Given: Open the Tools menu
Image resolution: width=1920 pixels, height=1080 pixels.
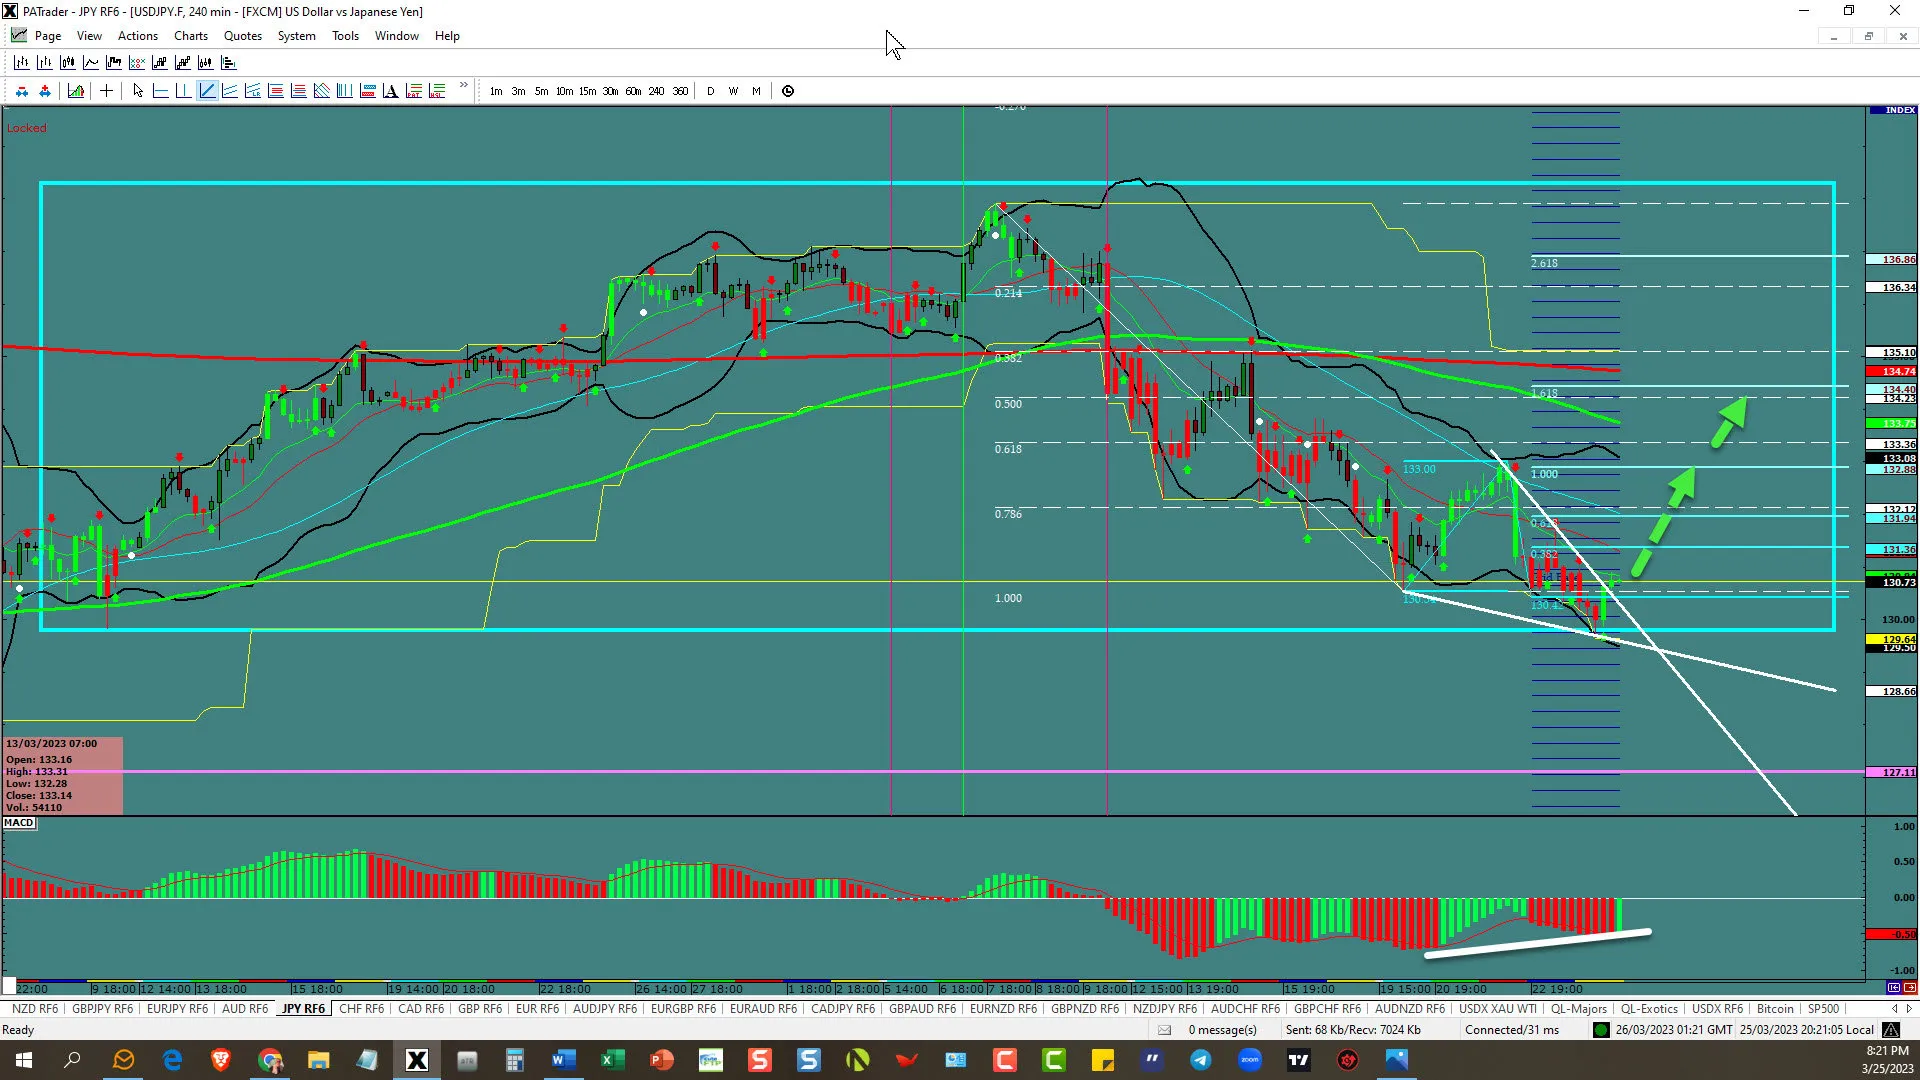Looking at the screenshot, I should (345, 36).
